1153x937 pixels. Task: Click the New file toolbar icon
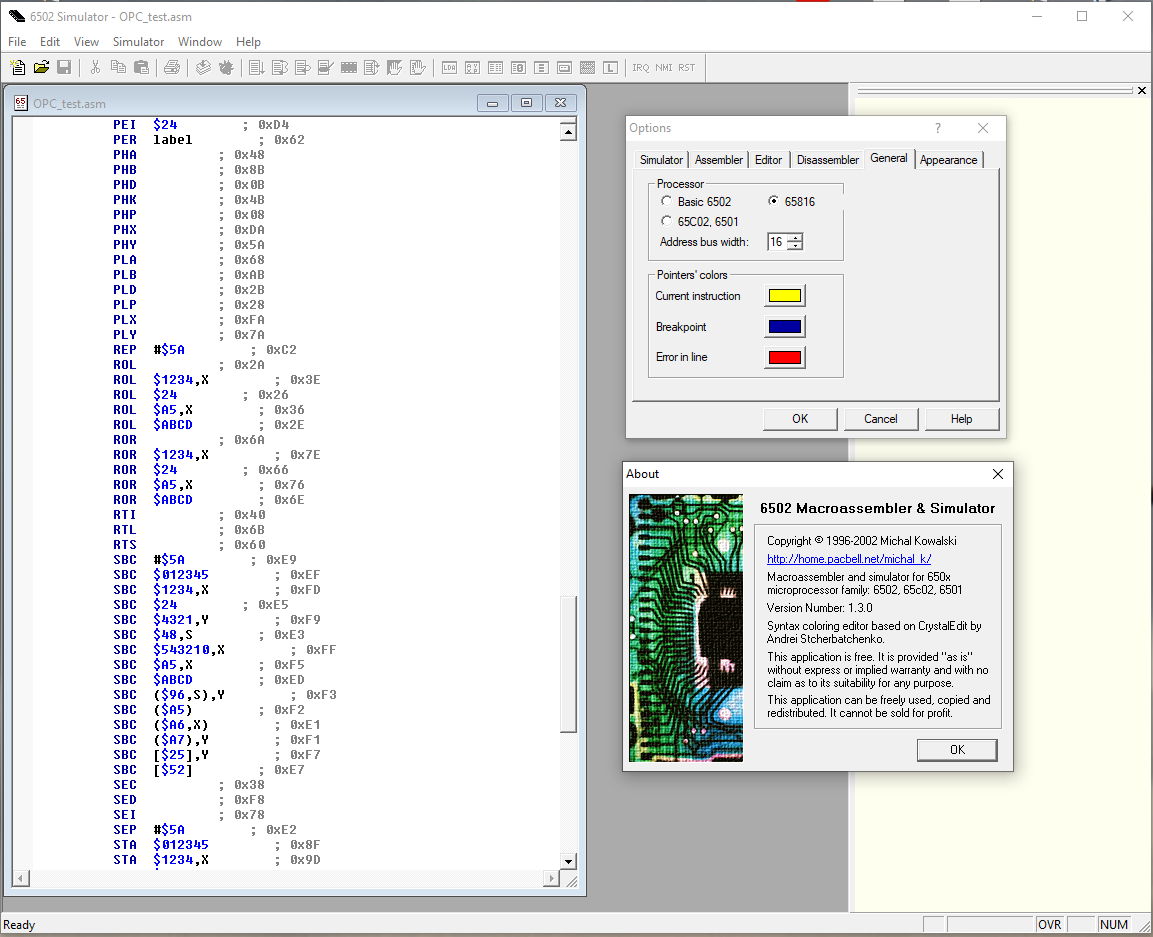pos(17,68)
